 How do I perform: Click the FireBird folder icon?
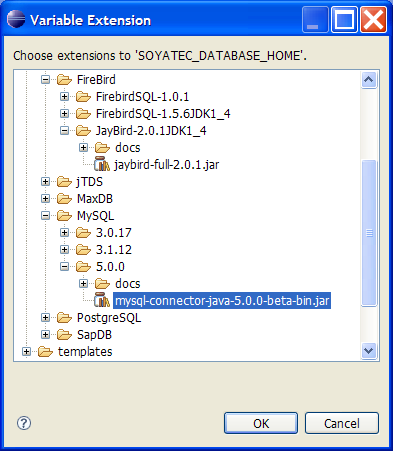coord(64,80)
